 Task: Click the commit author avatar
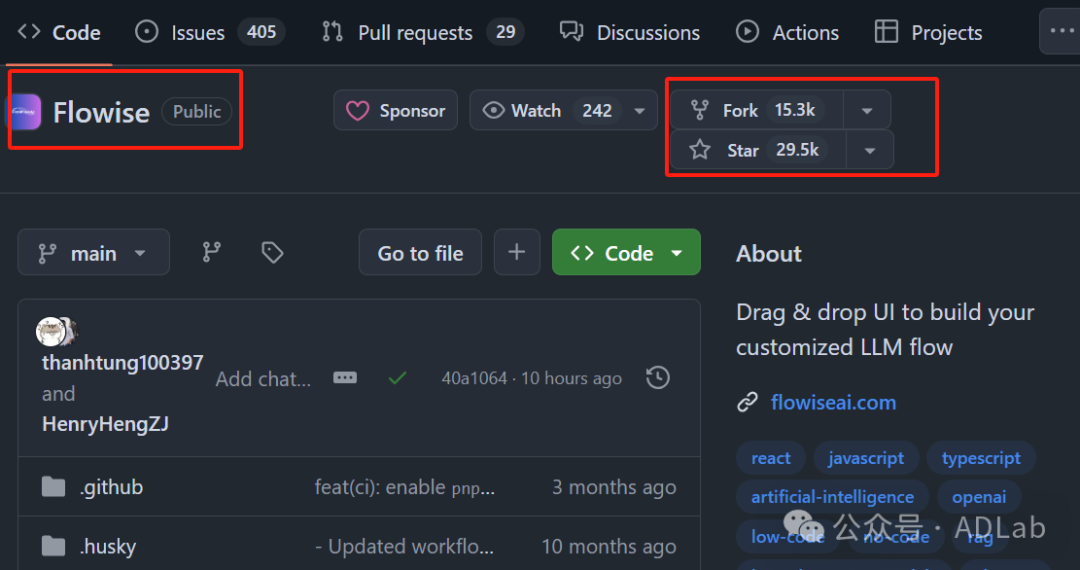coord(52,332)
